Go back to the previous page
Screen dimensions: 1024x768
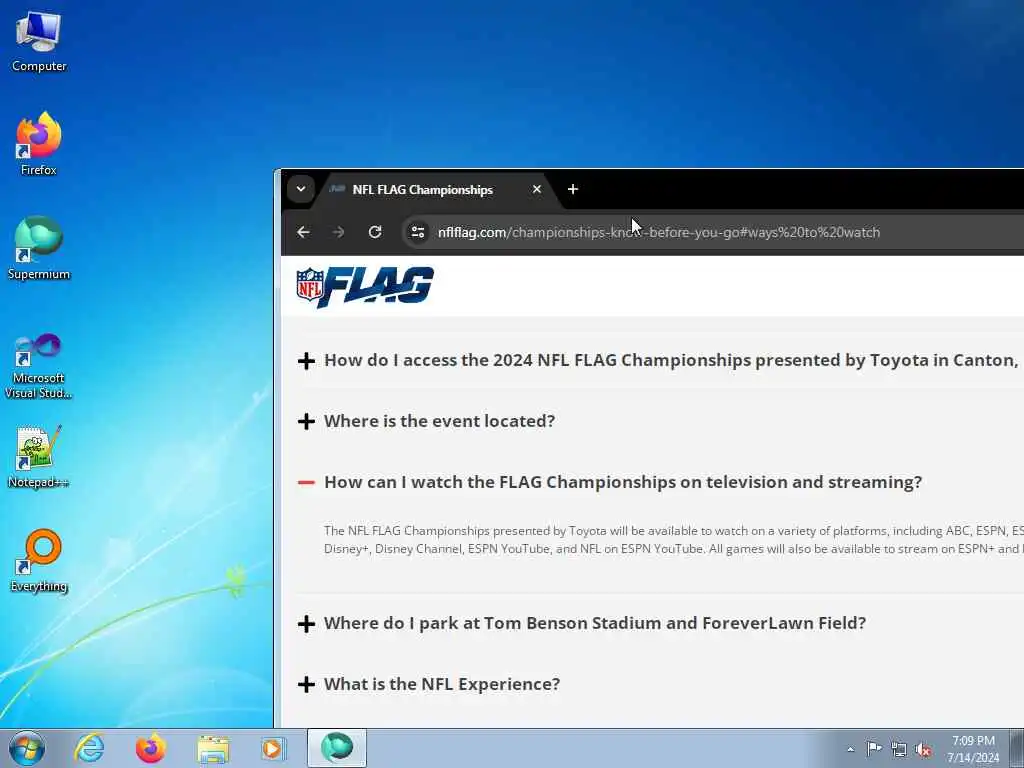click(x=303, y=232)
